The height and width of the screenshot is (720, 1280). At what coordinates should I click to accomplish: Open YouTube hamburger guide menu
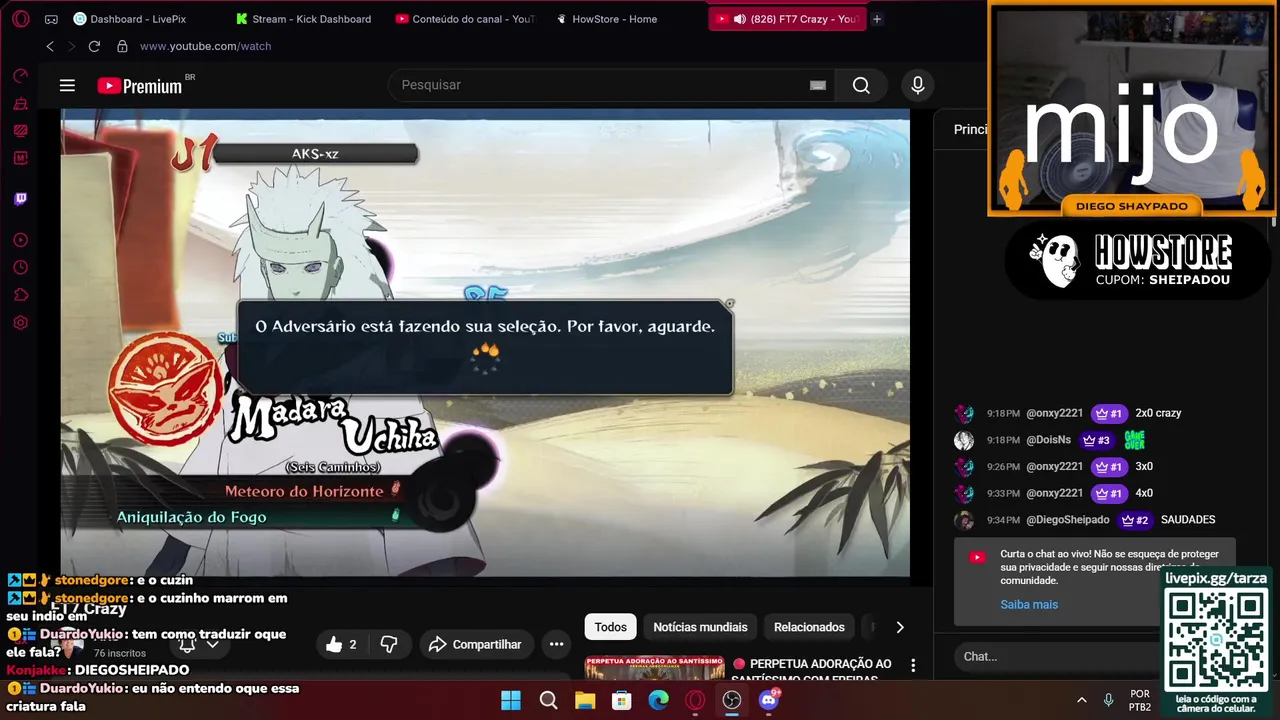click(67, 86)
